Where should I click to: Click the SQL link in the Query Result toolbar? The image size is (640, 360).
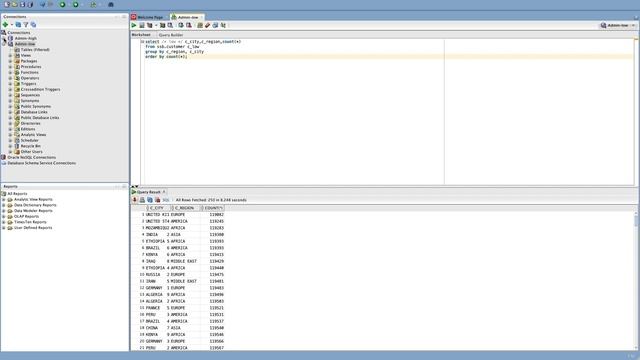click(166, 200)
